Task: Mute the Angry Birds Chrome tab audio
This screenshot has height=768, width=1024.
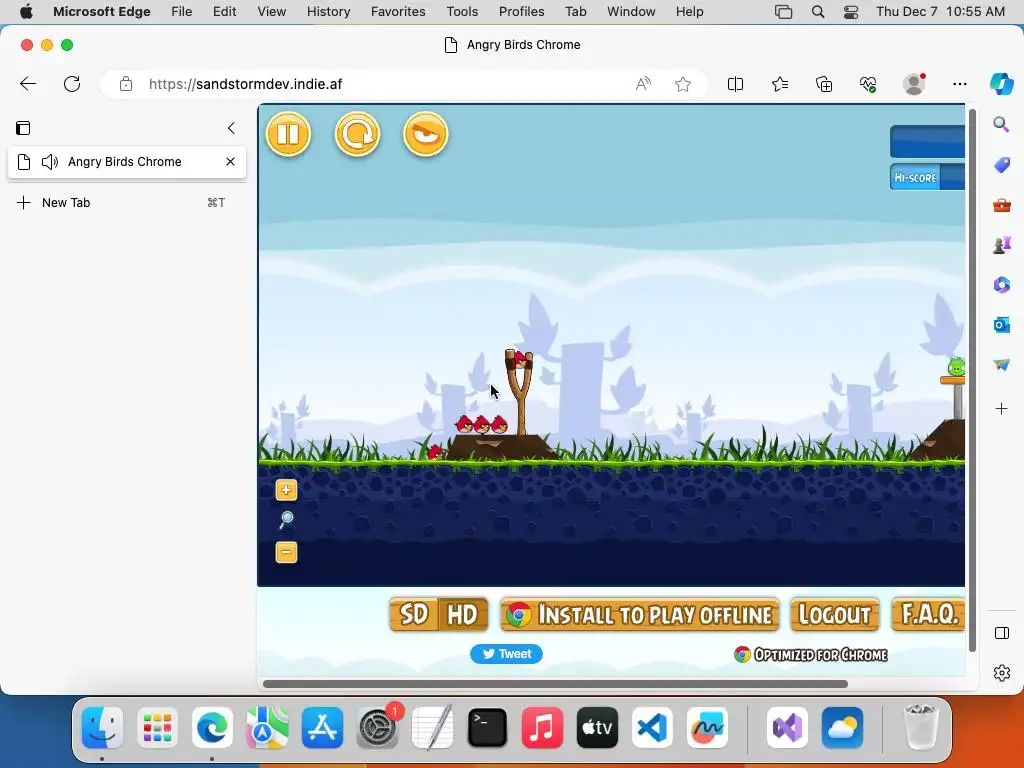Action: [50, 162]
